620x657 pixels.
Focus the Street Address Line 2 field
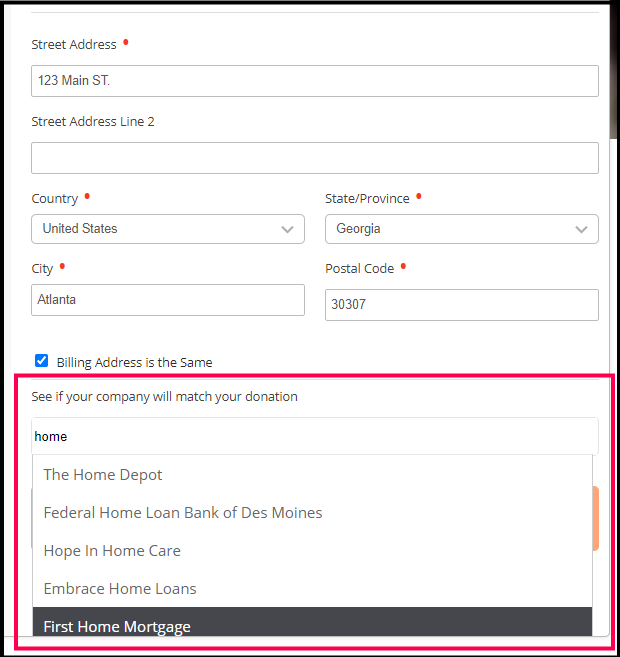(x=315, y=158)
